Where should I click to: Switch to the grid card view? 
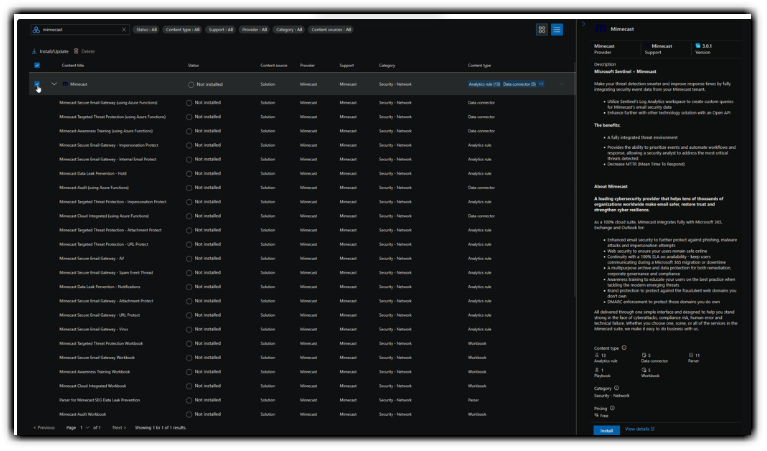pyautogui.click(x=542, y=30)
